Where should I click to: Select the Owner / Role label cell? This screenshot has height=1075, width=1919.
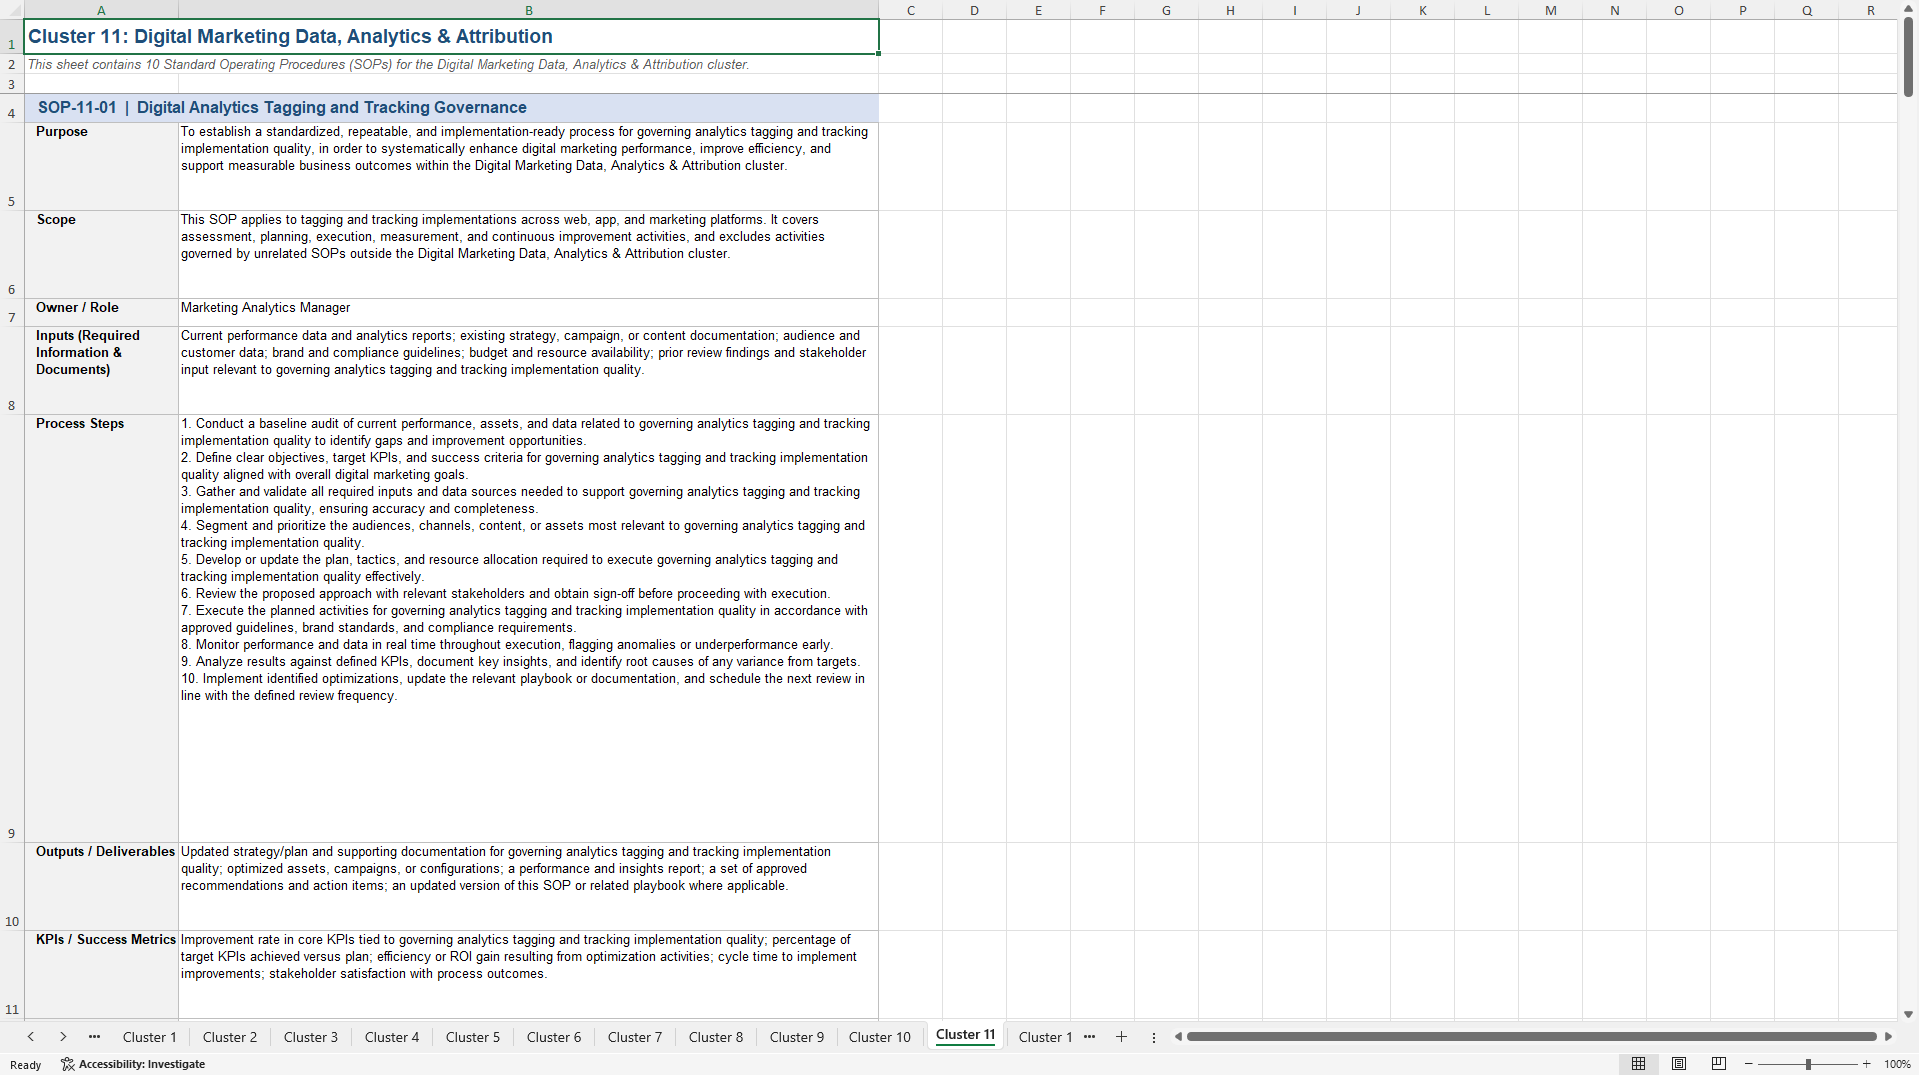click(101, 312)
